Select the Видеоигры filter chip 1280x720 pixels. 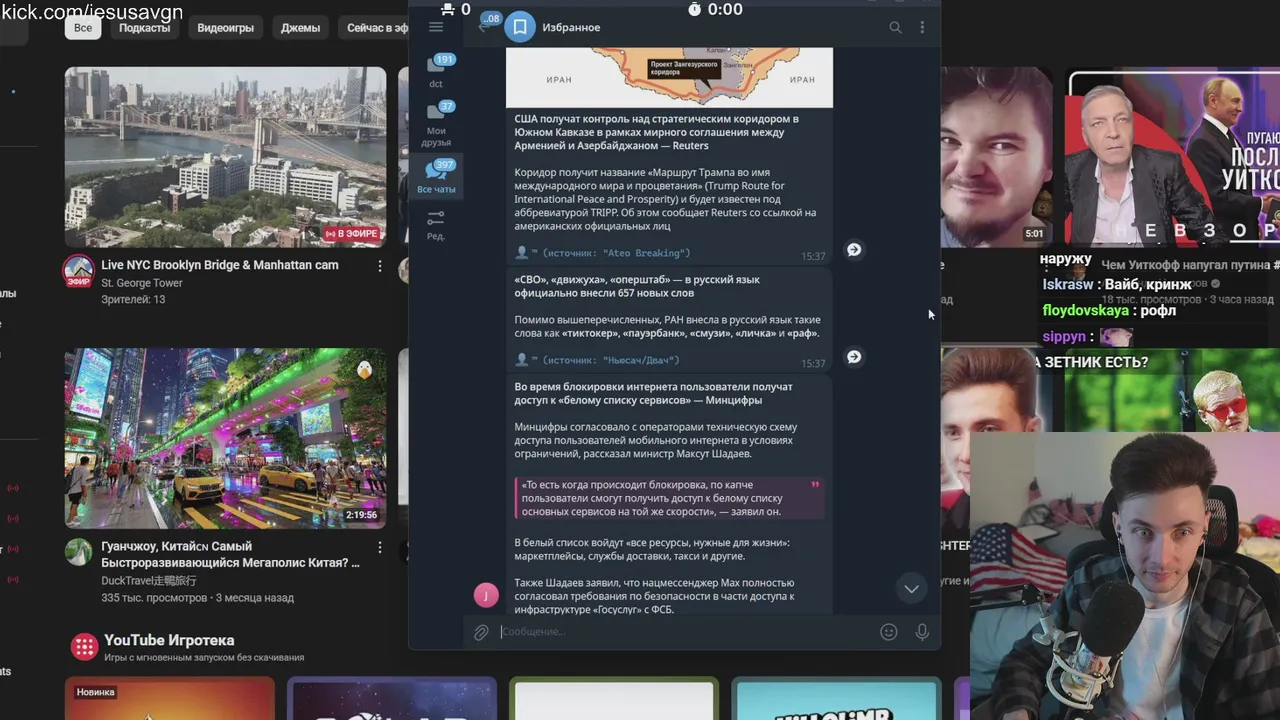pos(225,28)
